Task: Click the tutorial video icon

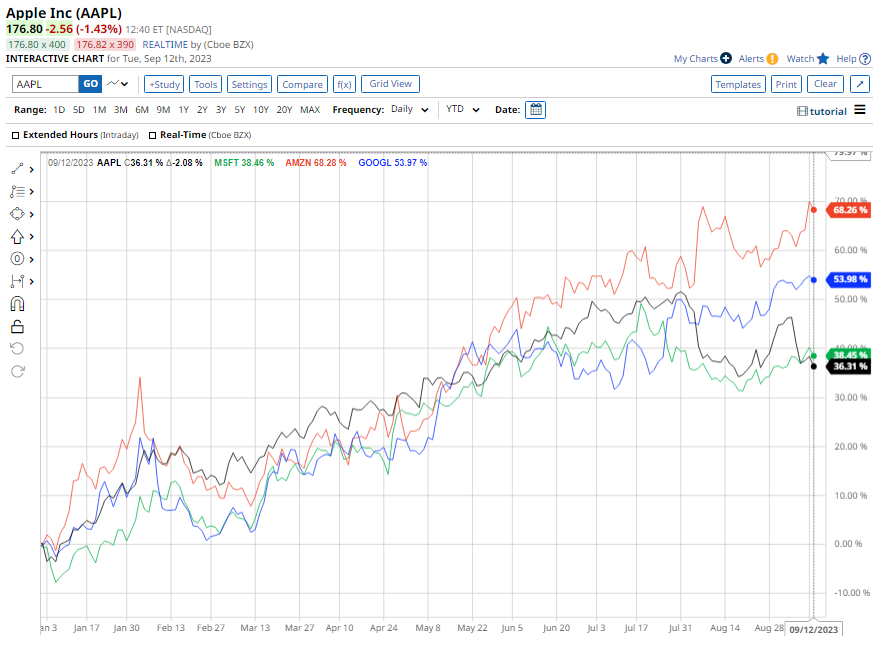Action: [802, 111]
